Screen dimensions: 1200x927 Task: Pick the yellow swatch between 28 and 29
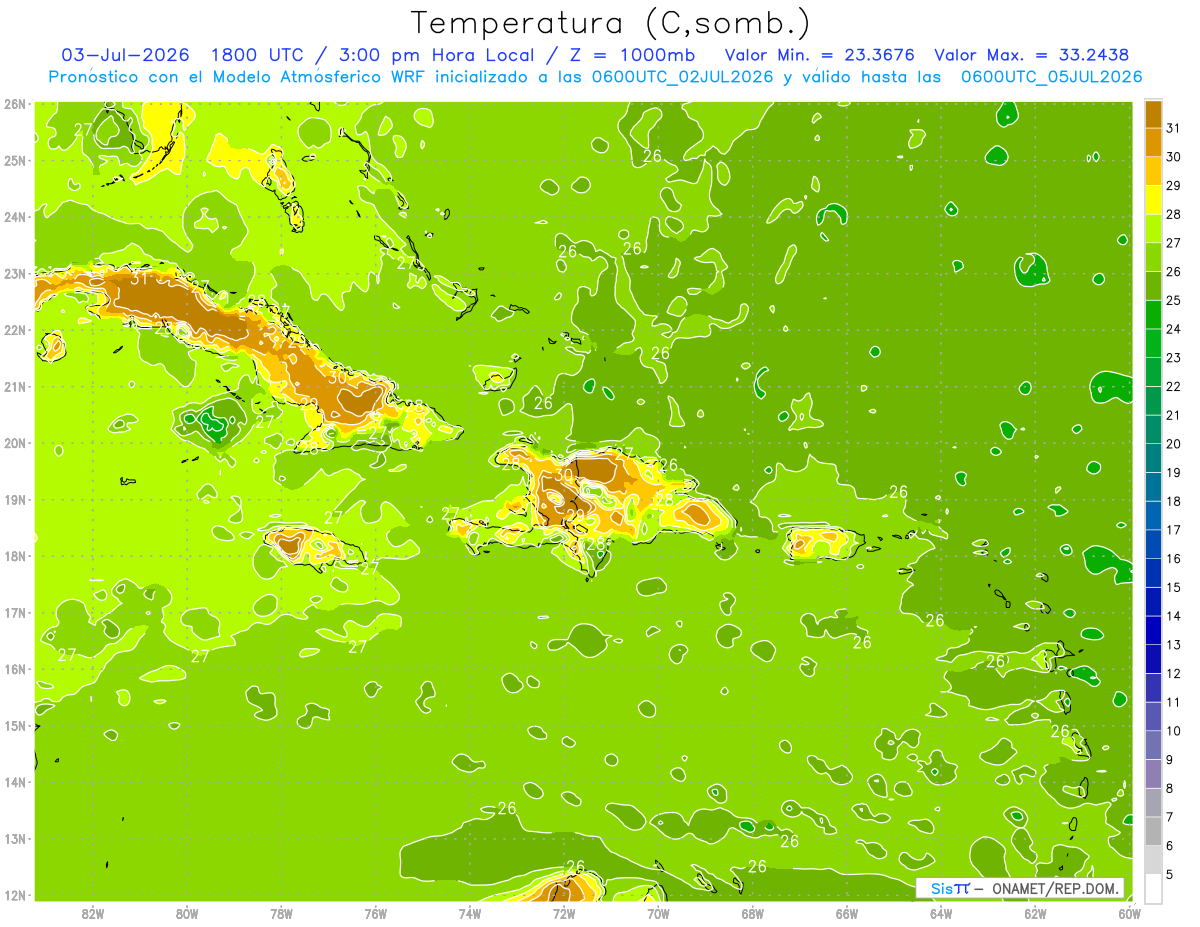pos(1153,199)
